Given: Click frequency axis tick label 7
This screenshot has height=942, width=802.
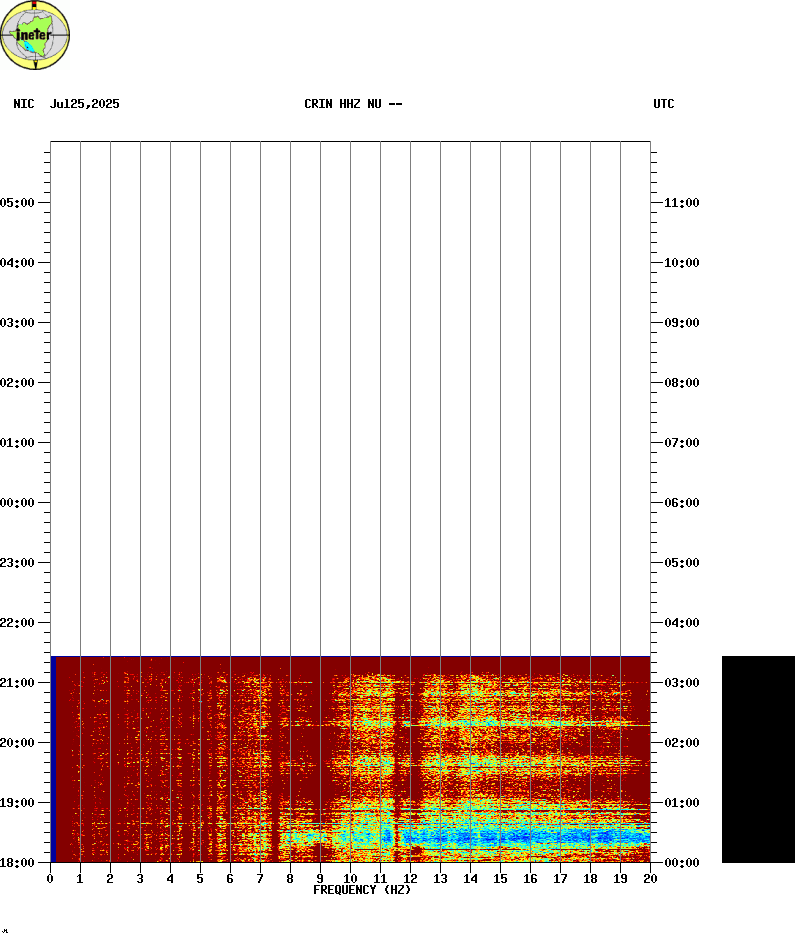Looking at the screenshot, I should pyautogui.click(x=260, y=879).
